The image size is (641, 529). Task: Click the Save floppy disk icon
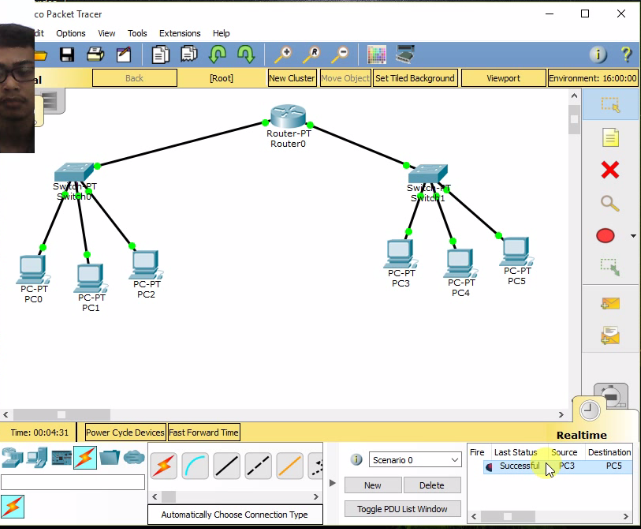67,54
